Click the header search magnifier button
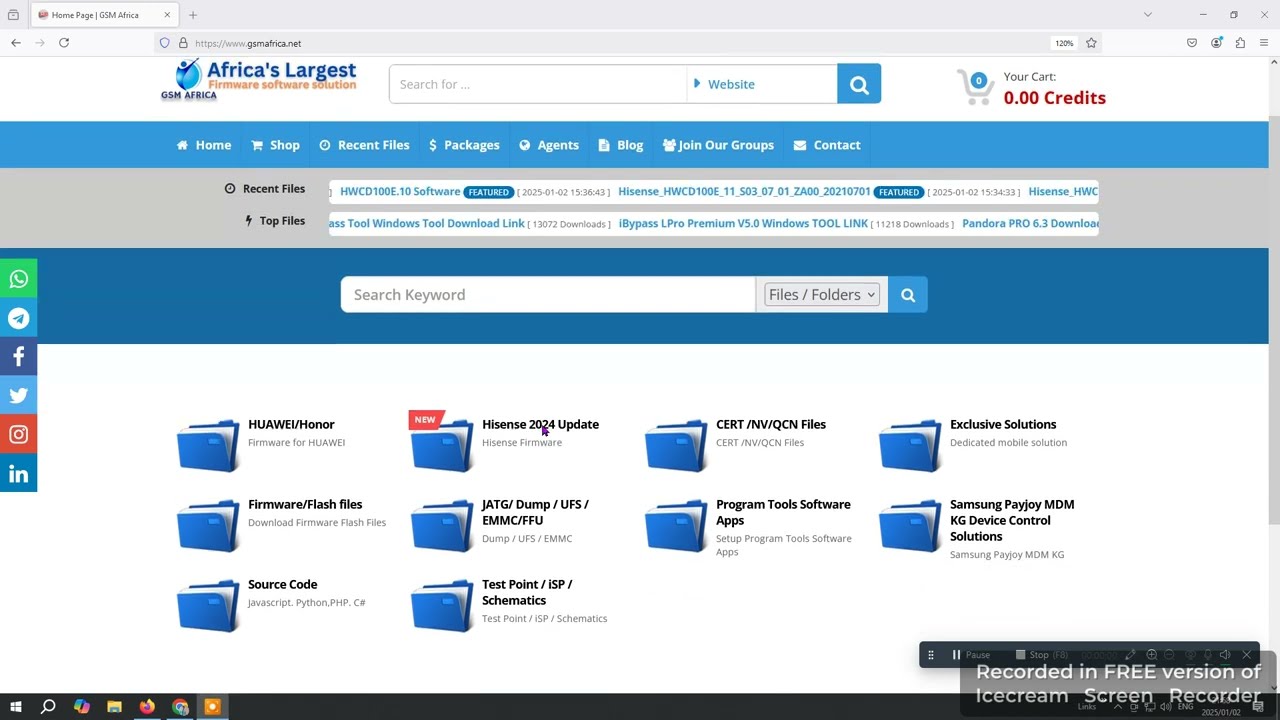Viewport: 1280px width, 720px height. (859, 84)
